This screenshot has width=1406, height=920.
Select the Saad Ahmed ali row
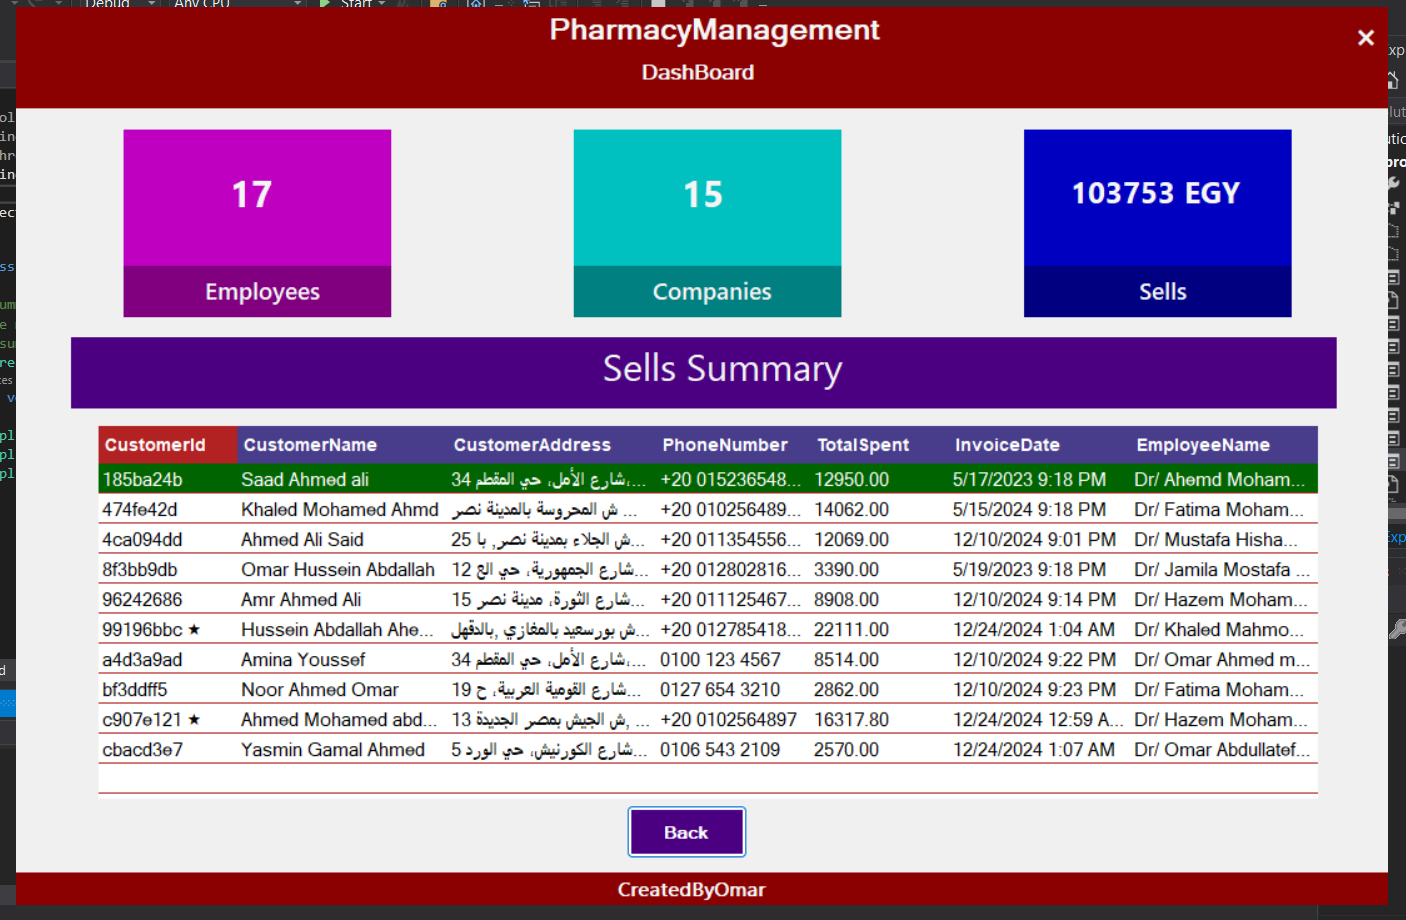(305, 480)
